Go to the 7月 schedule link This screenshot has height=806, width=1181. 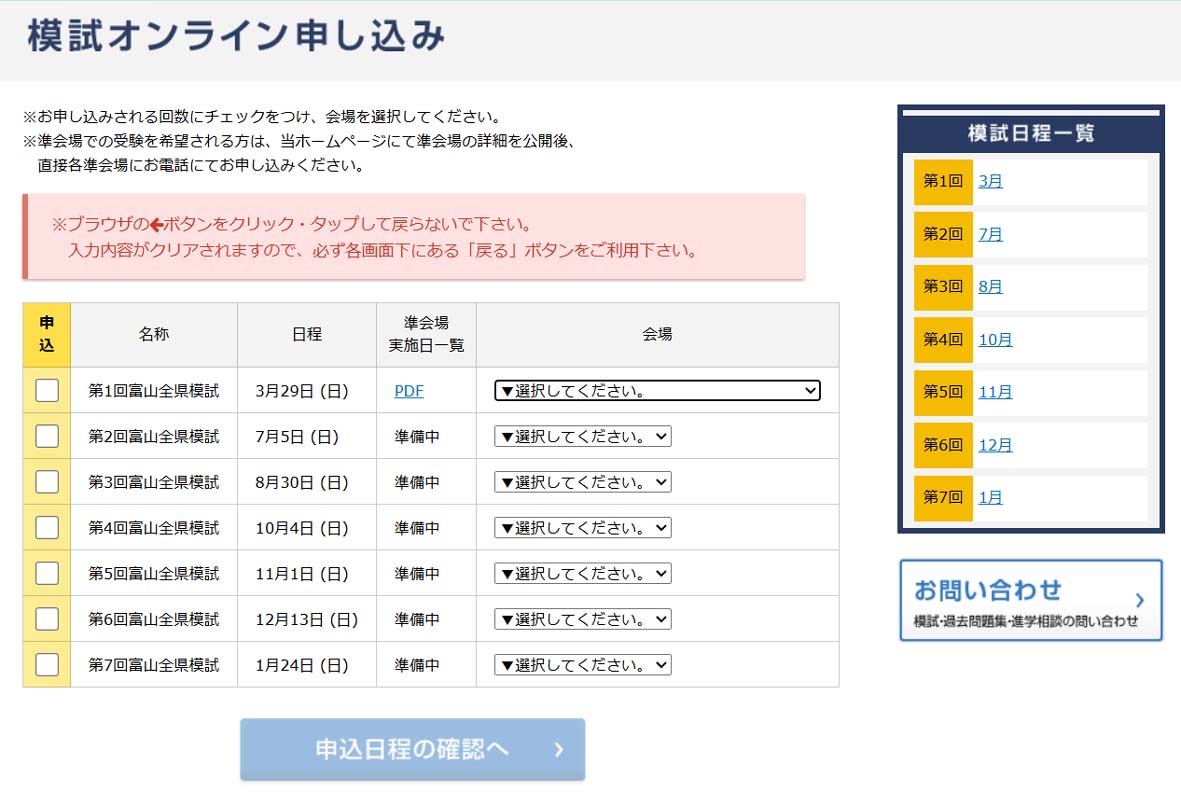coord(990,234)
